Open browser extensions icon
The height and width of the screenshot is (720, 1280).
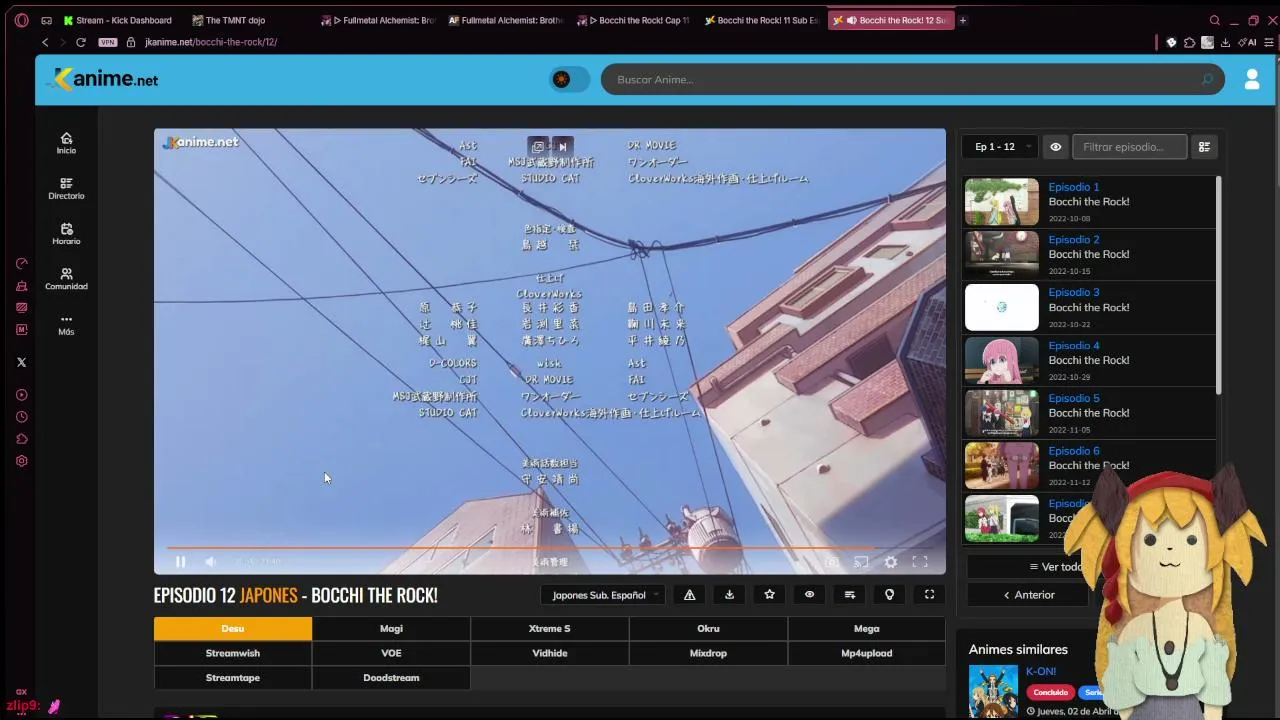coord(1189,42)
